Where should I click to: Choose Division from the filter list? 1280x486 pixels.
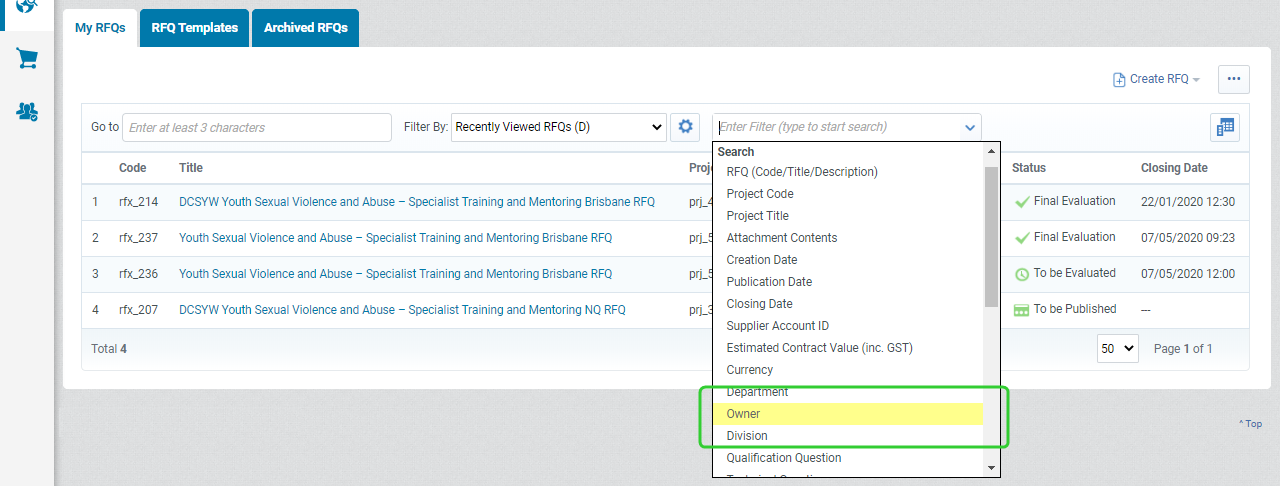point(848,436)
